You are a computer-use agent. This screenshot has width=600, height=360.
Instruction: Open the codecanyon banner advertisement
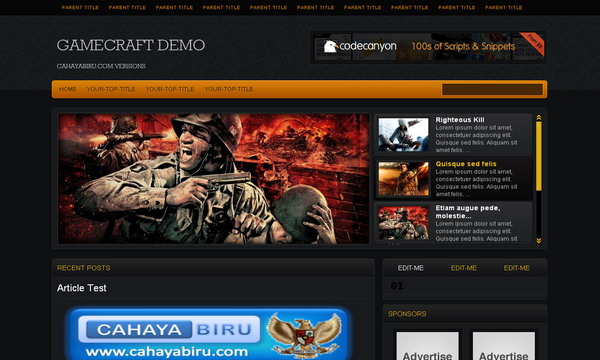(428, 47)
